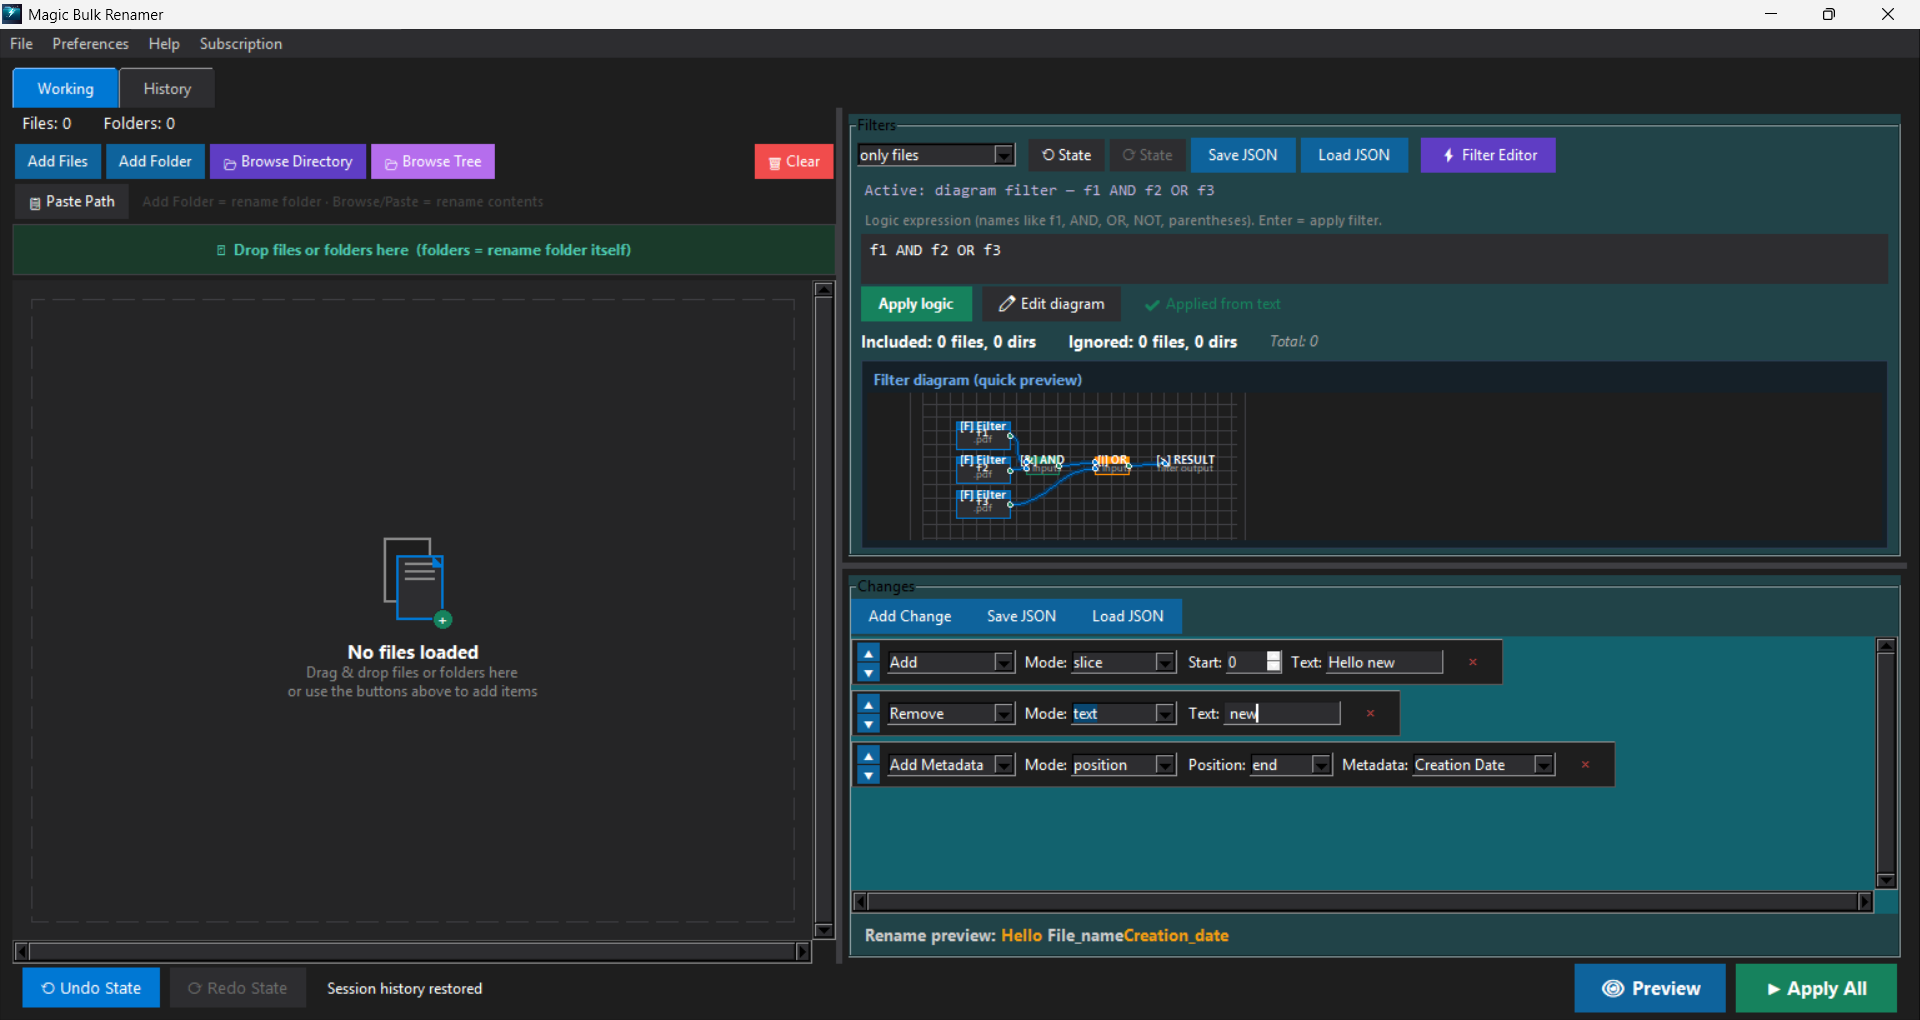The width and height of the screenshot is (1920, 1020).
Task: Move the Add Metadata row down
Action: coord(869,774)
